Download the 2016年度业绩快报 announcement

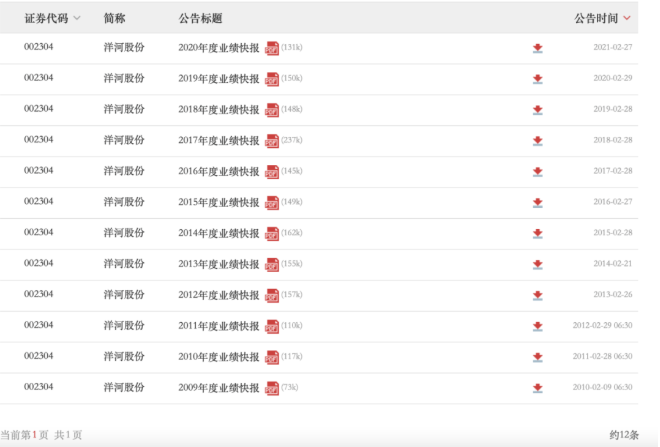(x=537, y=172)
